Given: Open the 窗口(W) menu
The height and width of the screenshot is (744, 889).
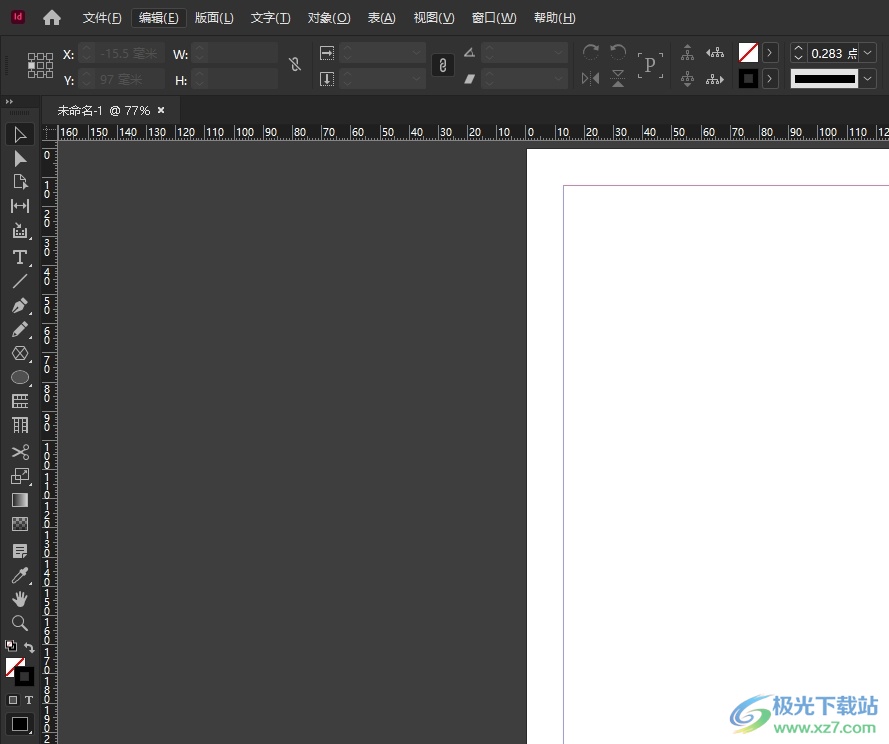Looking at the screenshot, I should (x=494, y=18).
